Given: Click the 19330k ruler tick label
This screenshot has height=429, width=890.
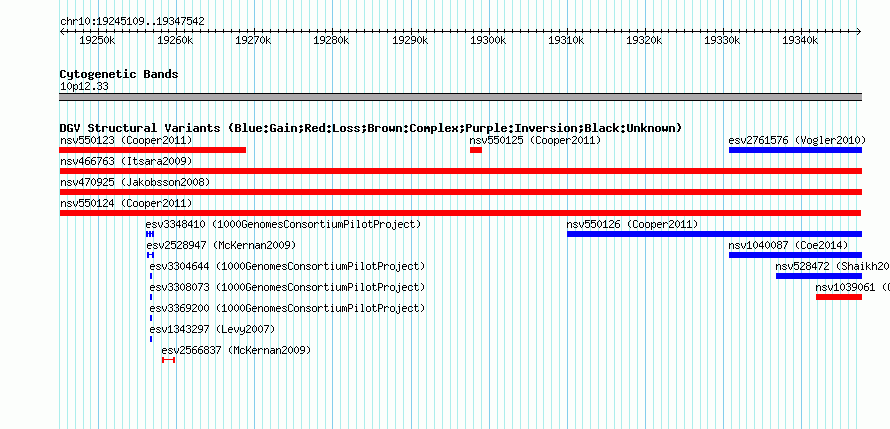Looking at the screenshot, I should pos(722,40).
